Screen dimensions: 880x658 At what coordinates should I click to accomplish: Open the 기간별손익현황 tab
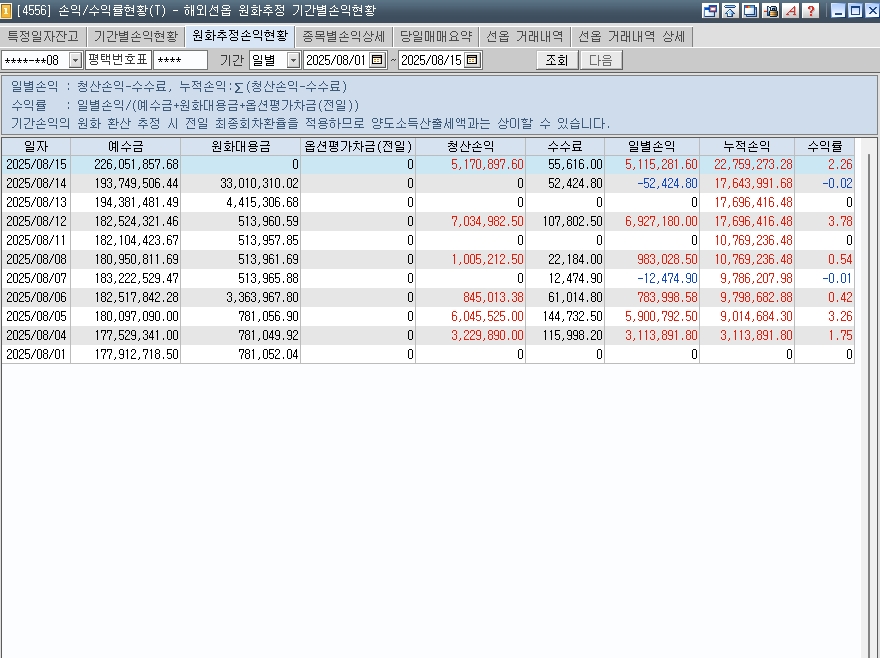pyautogui.click(x=136, y=37)
